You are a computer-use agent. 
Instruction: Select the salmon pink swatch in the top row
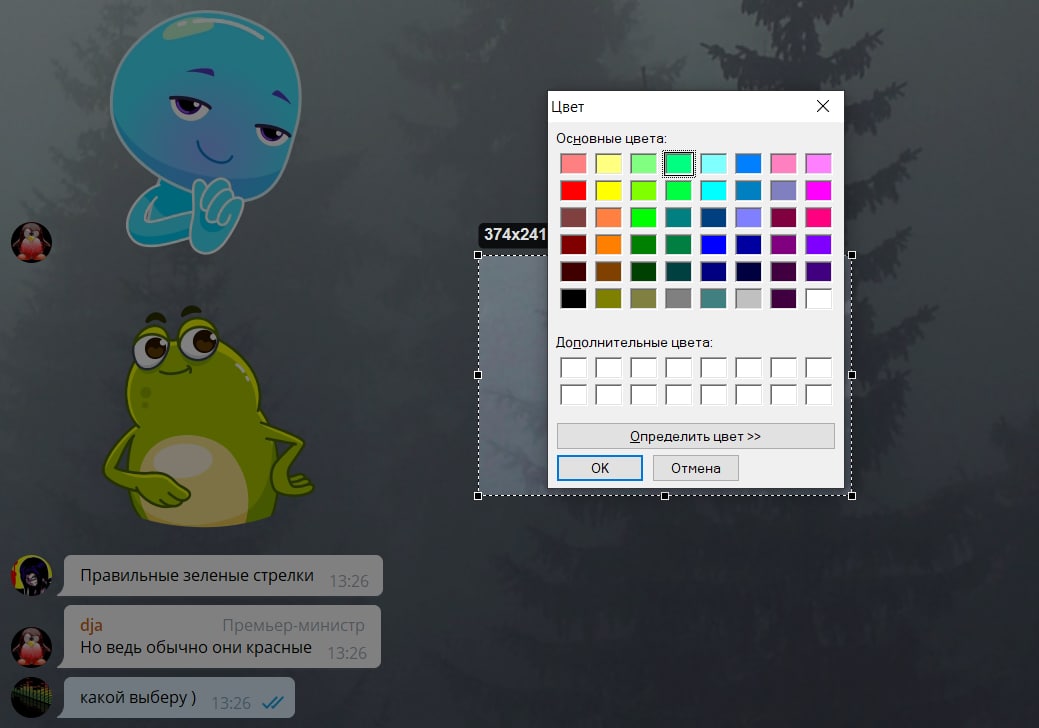click(x=573, y=164)
